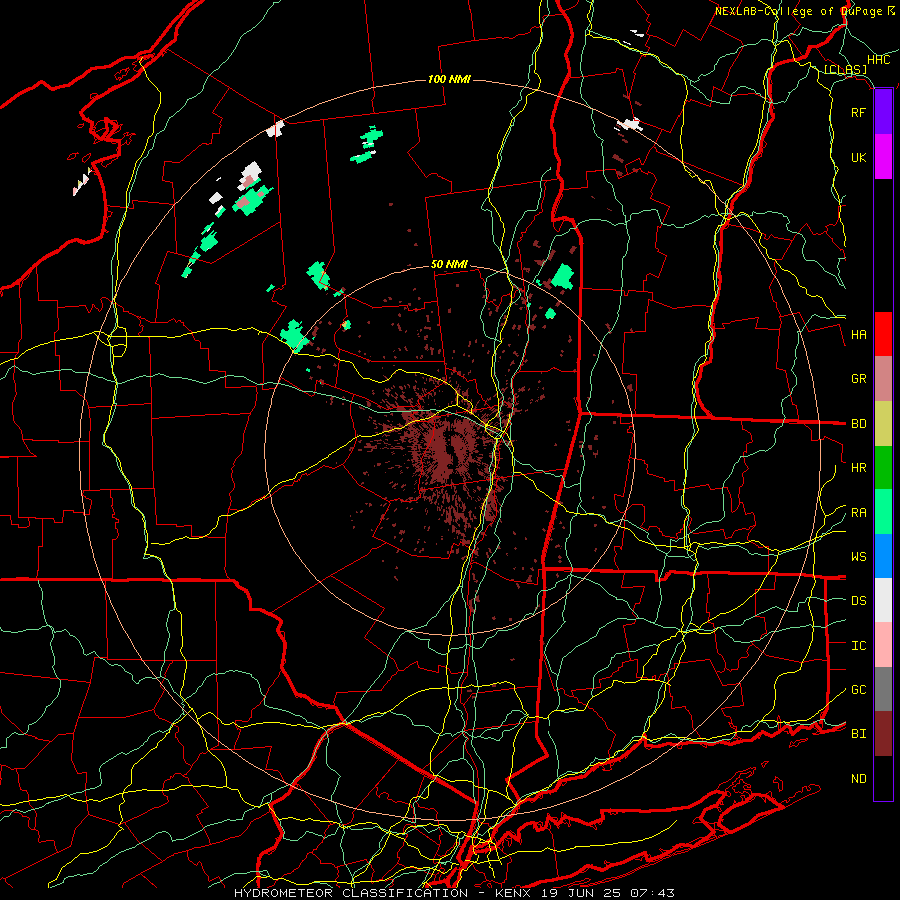Image resolution: width=900 pixels, height=900 pixels.
Task: Click the Hydrometeor Classification KENX caption
Action: (x=454, y=893)
